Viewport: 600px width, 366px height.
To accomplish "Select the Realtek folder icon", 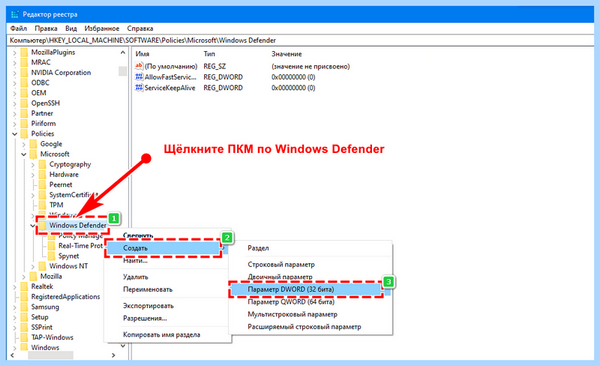I will point(24,286).
